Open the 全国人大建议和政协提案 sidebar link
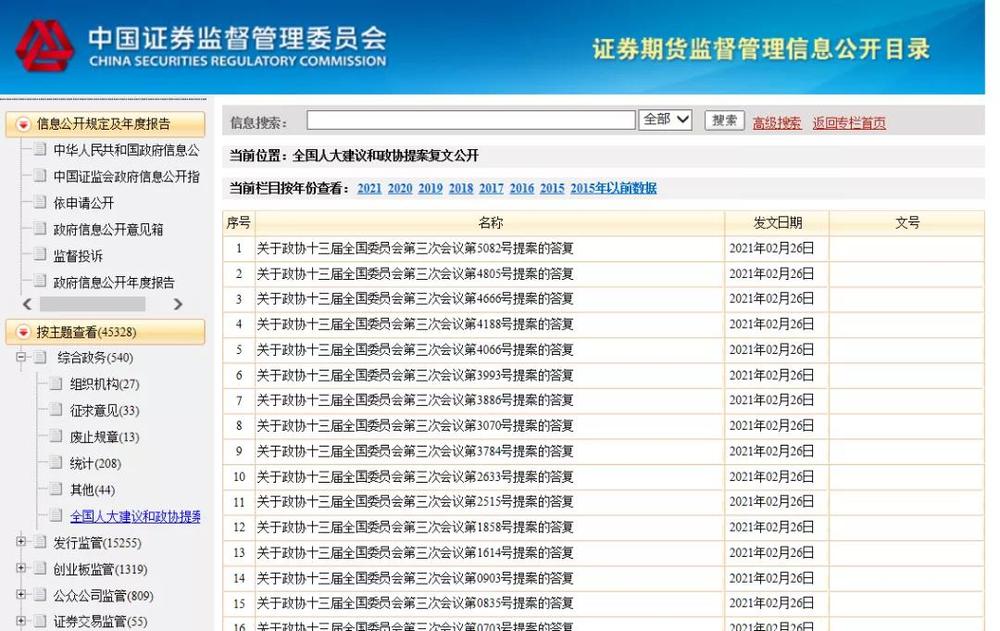The image size is (1000, 631). coord(135,516)
